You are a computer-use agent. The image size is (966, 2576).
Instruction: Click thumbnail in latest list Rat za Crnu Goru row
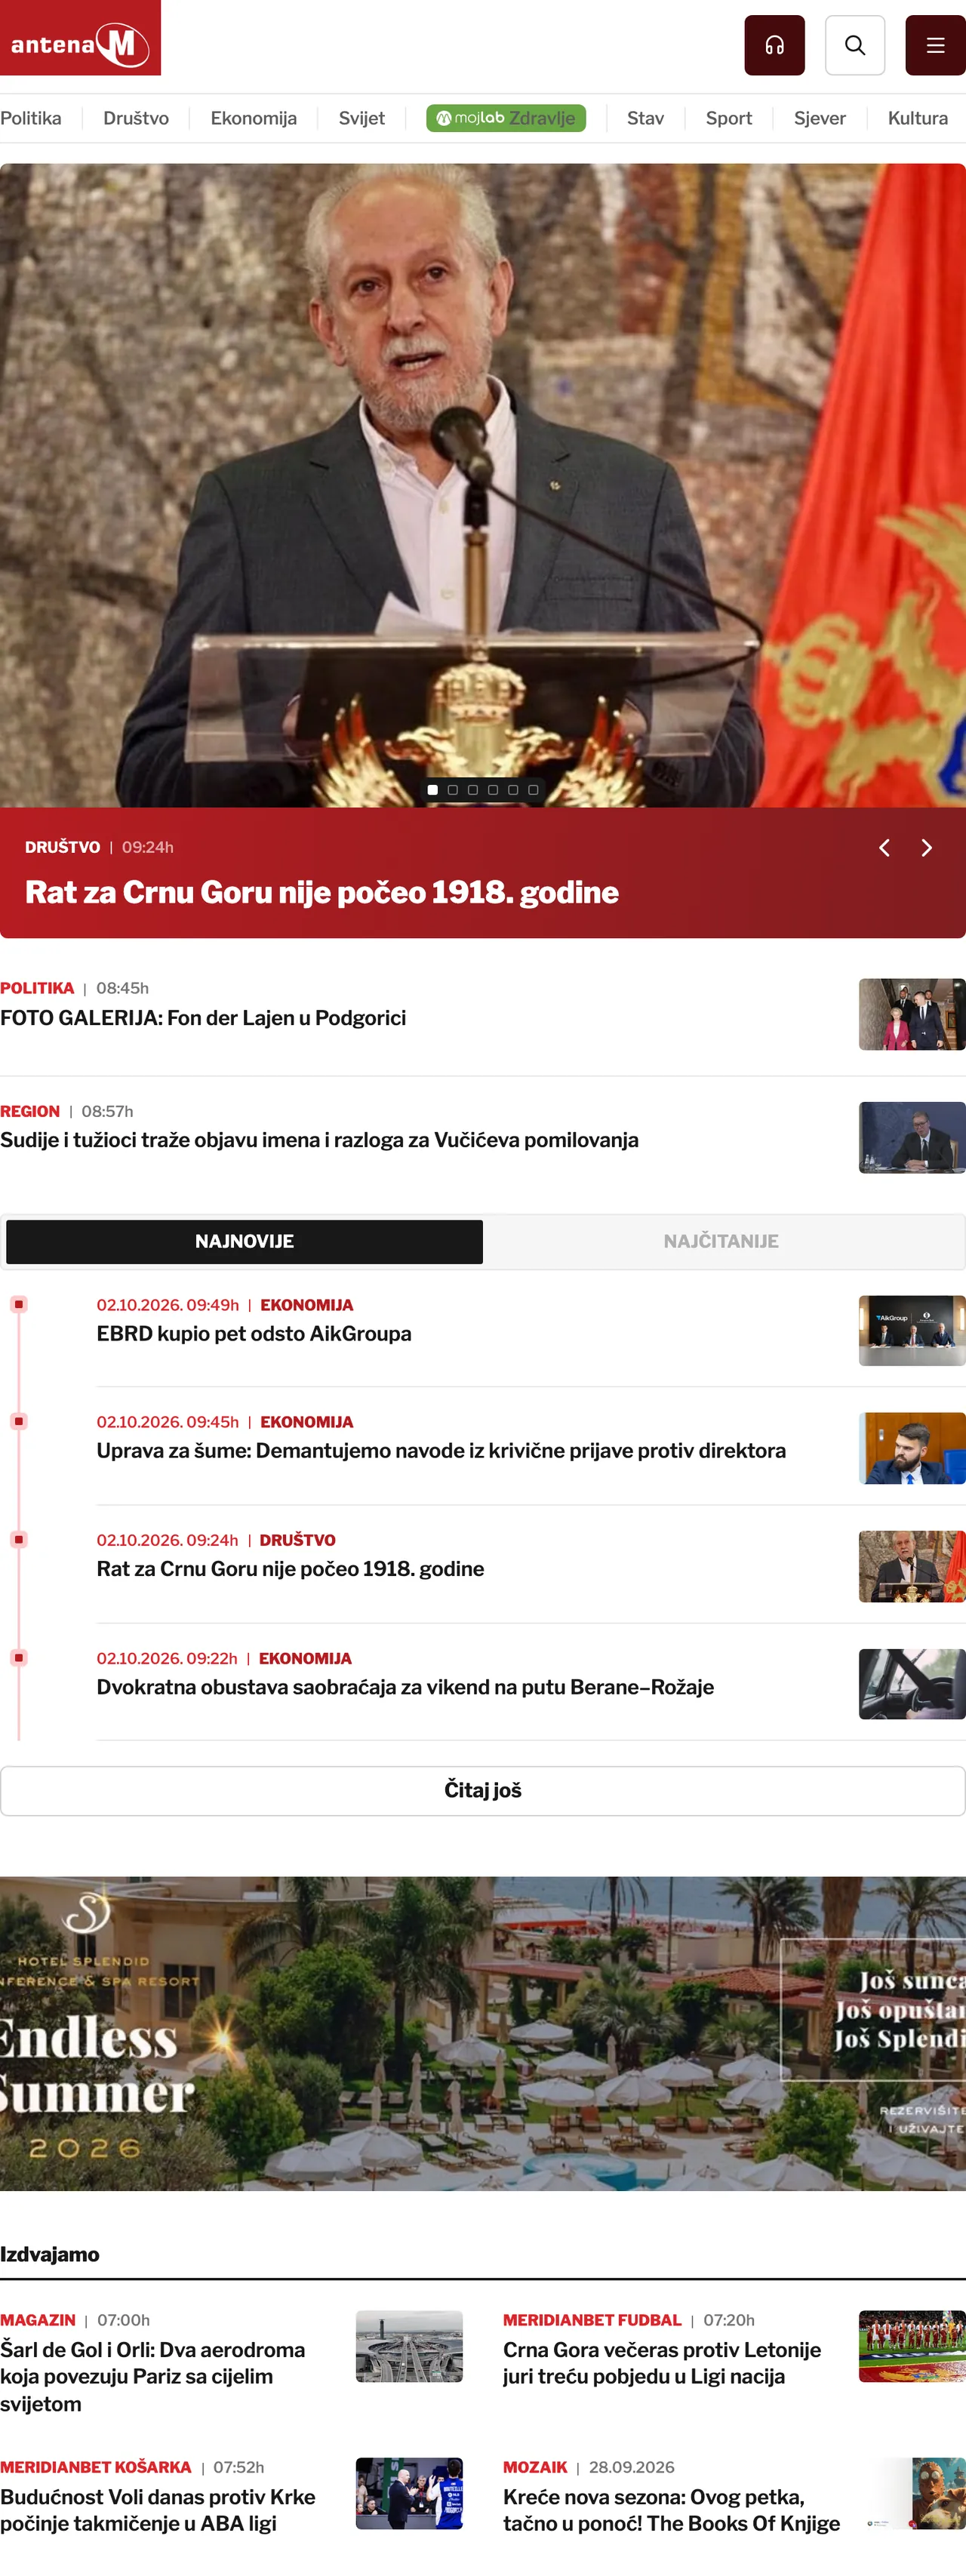click(x=912, y=1566)
